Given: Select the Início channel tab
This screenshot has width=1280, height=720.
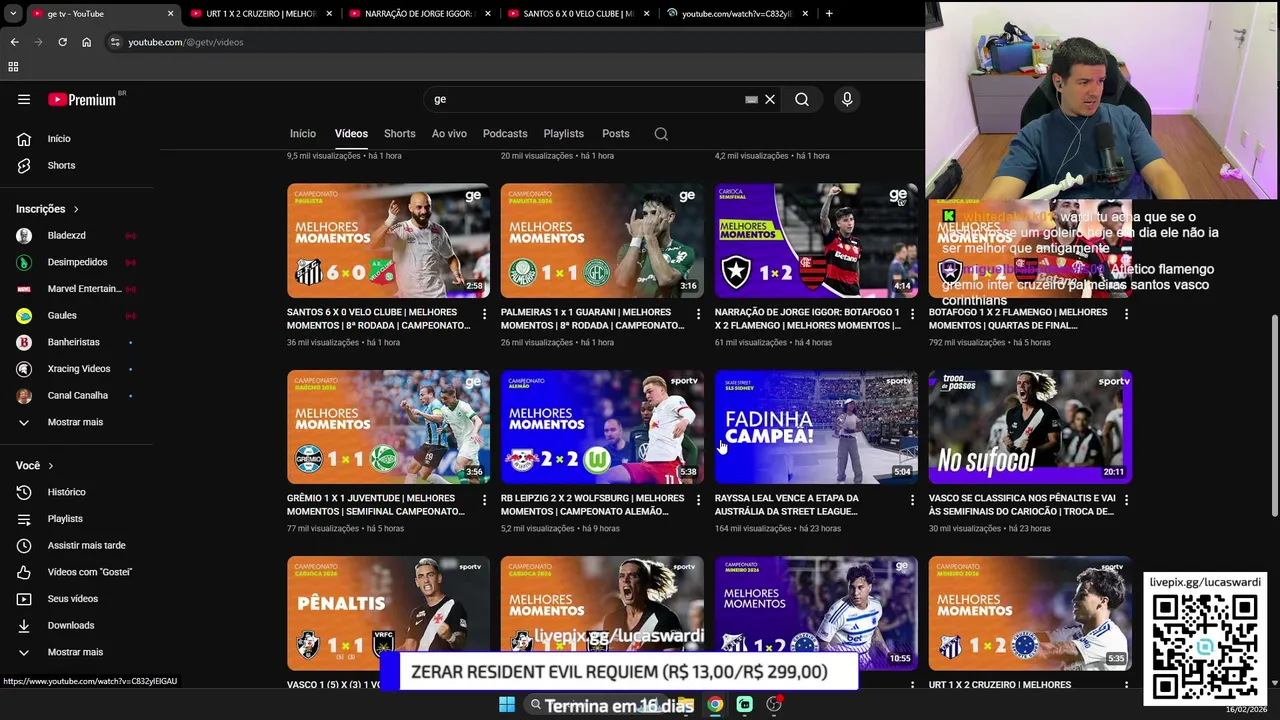Looking at the screenshot, I should coord(303,134).
